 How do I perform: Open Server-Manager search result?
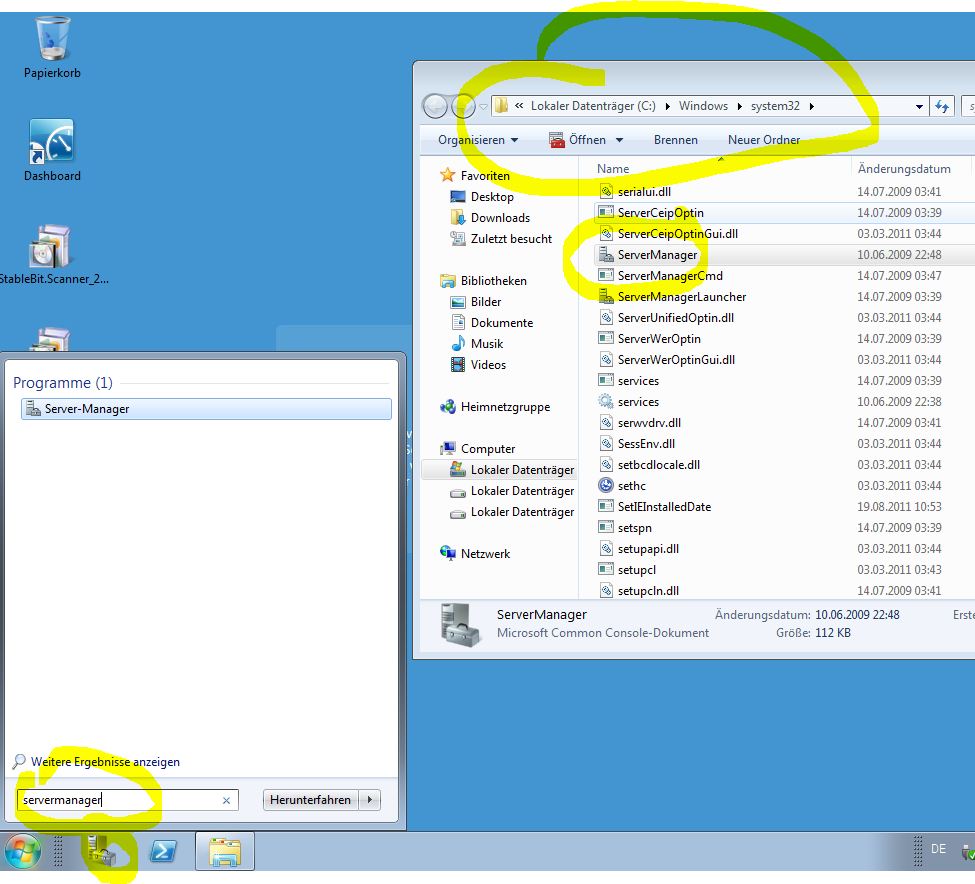point(206,409)
